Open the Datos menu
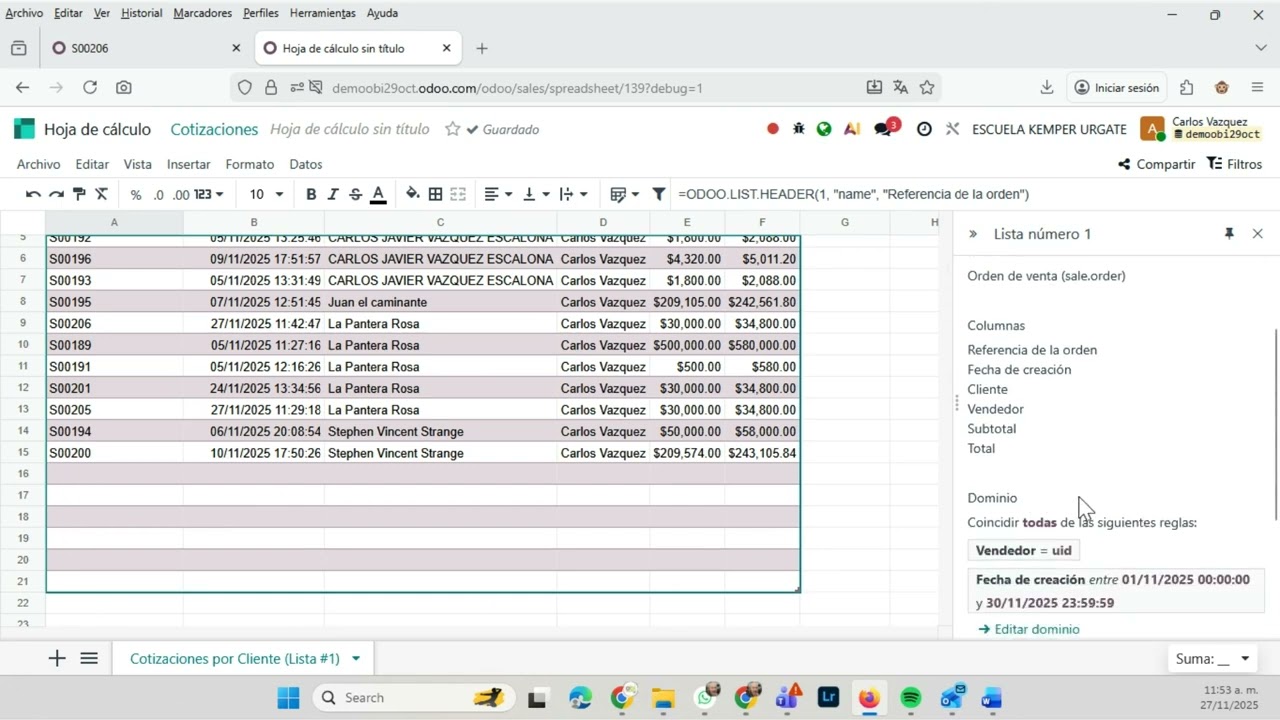1280x720 pixels. coord(306,164)
